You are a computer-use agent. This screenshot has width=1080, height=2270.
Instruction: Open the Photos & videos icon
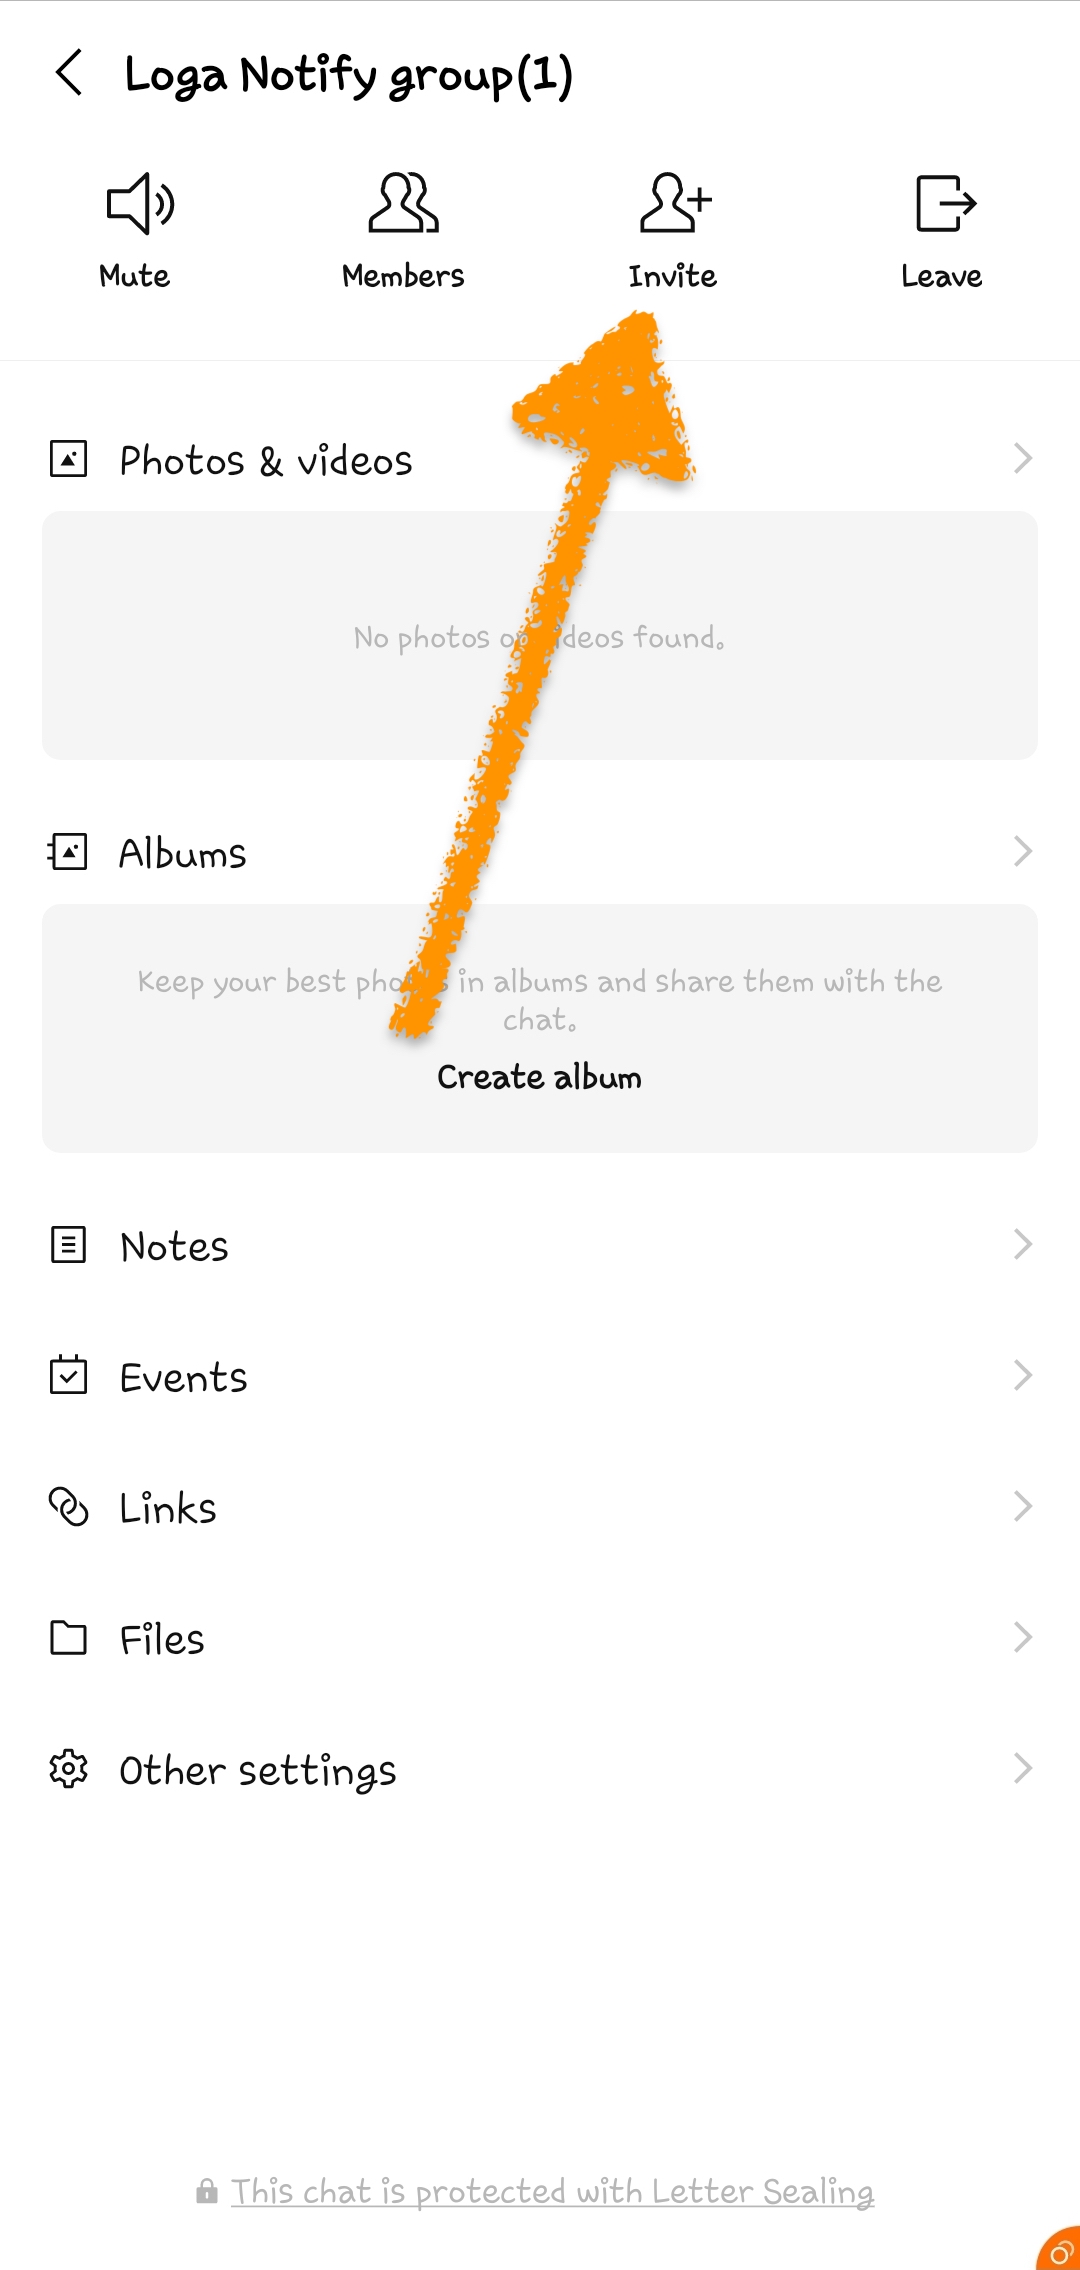[x=68, y=459]
